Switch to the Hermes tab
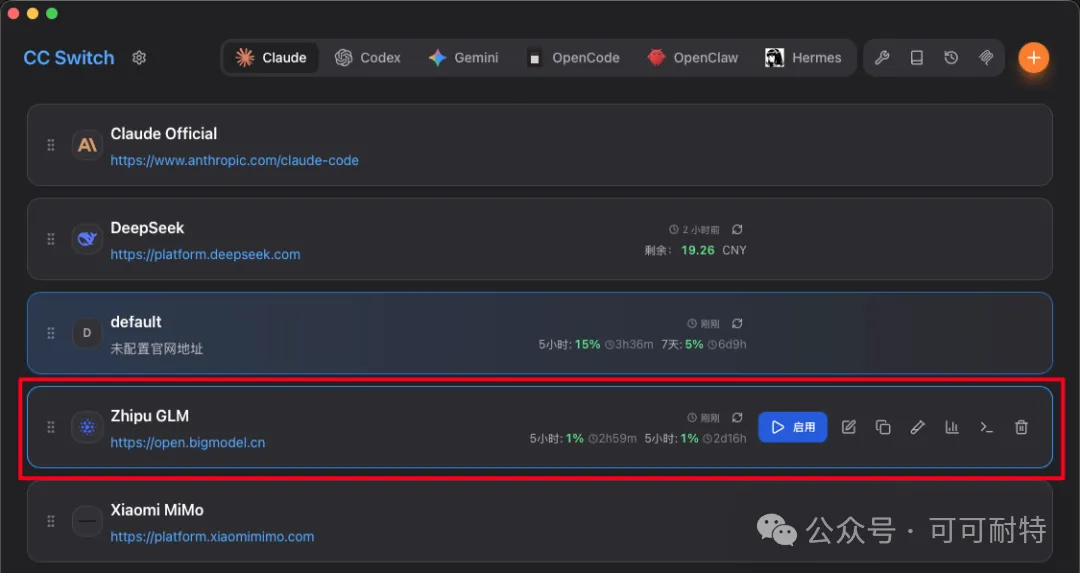 pos(803,58)
